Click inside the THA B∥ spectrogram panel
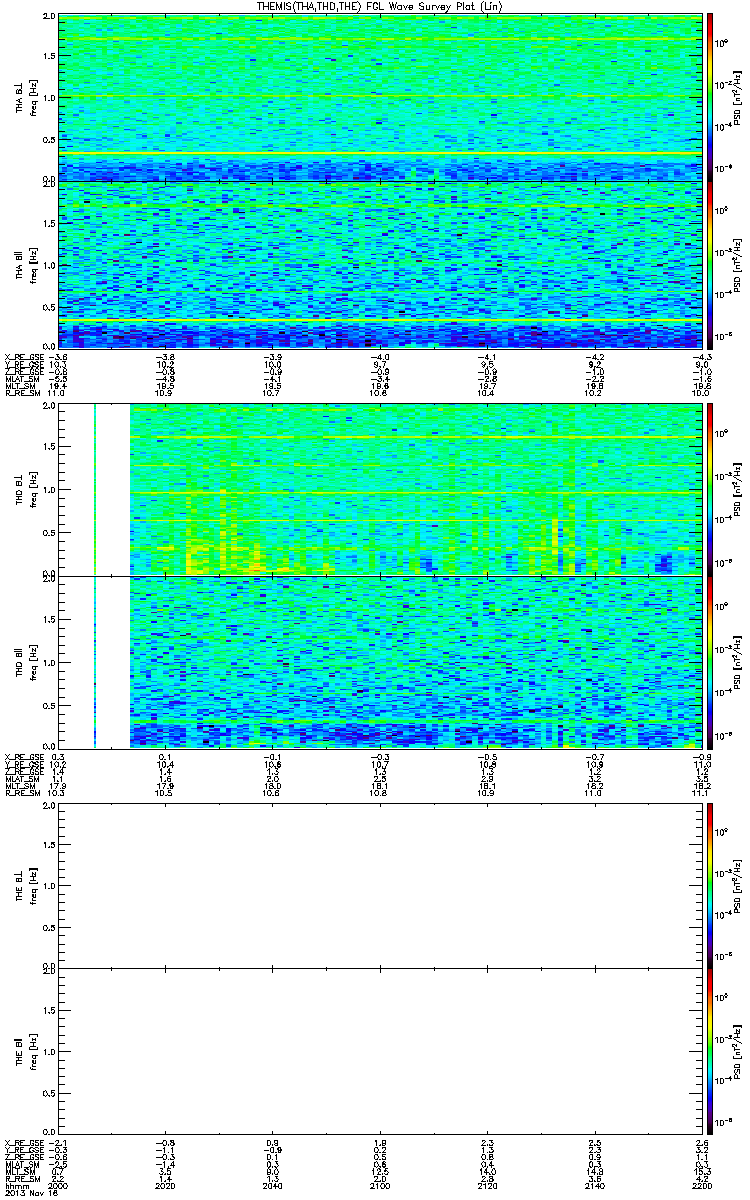The width and height of the screenshot is (750, 1200). pos(380,265)
